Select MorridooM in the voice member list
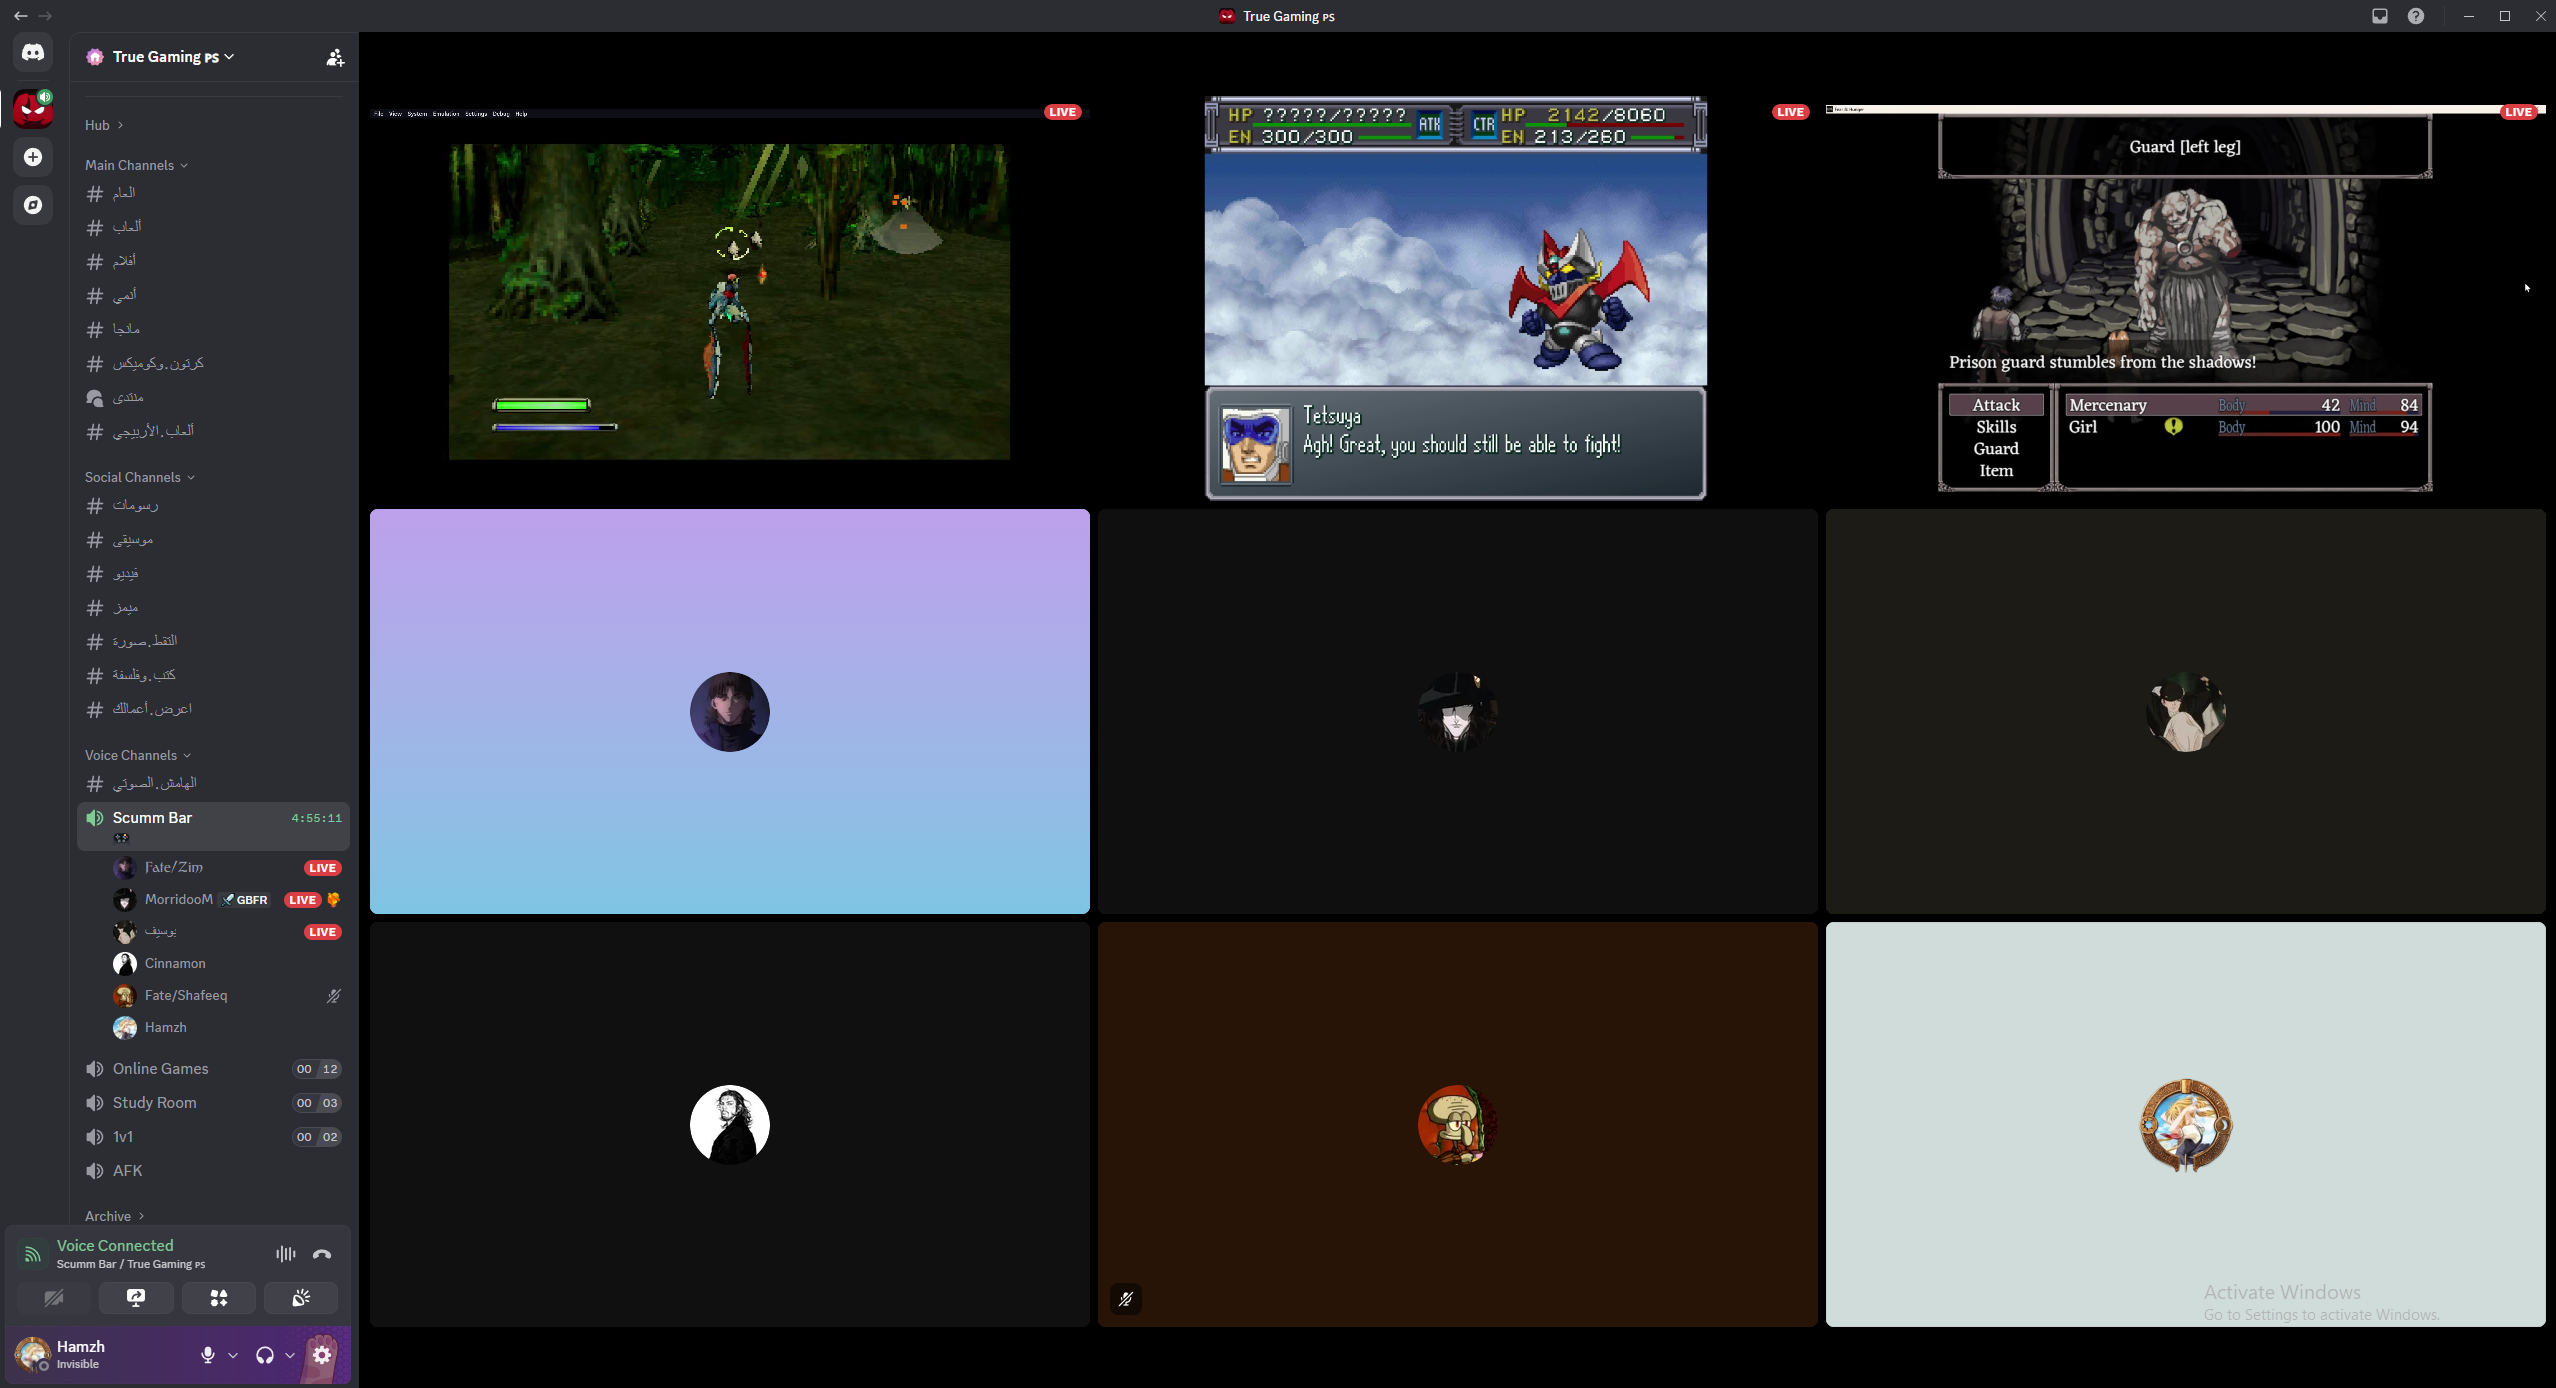The height and width of the screenshot is (1388, 2556). click(228, 900)
